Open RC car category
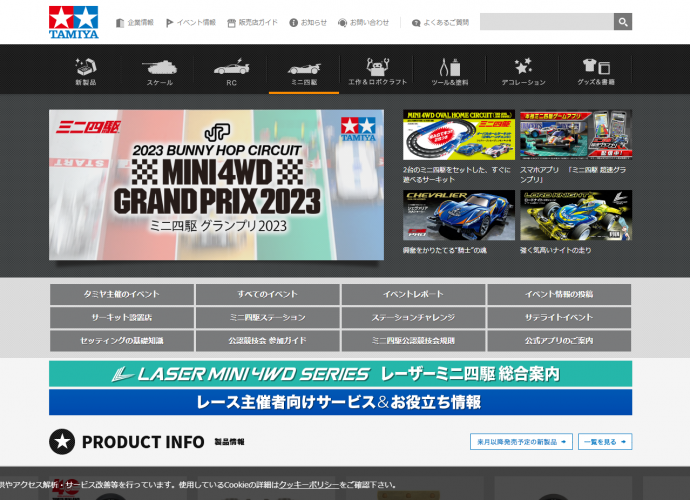 (x=231, y=71)
